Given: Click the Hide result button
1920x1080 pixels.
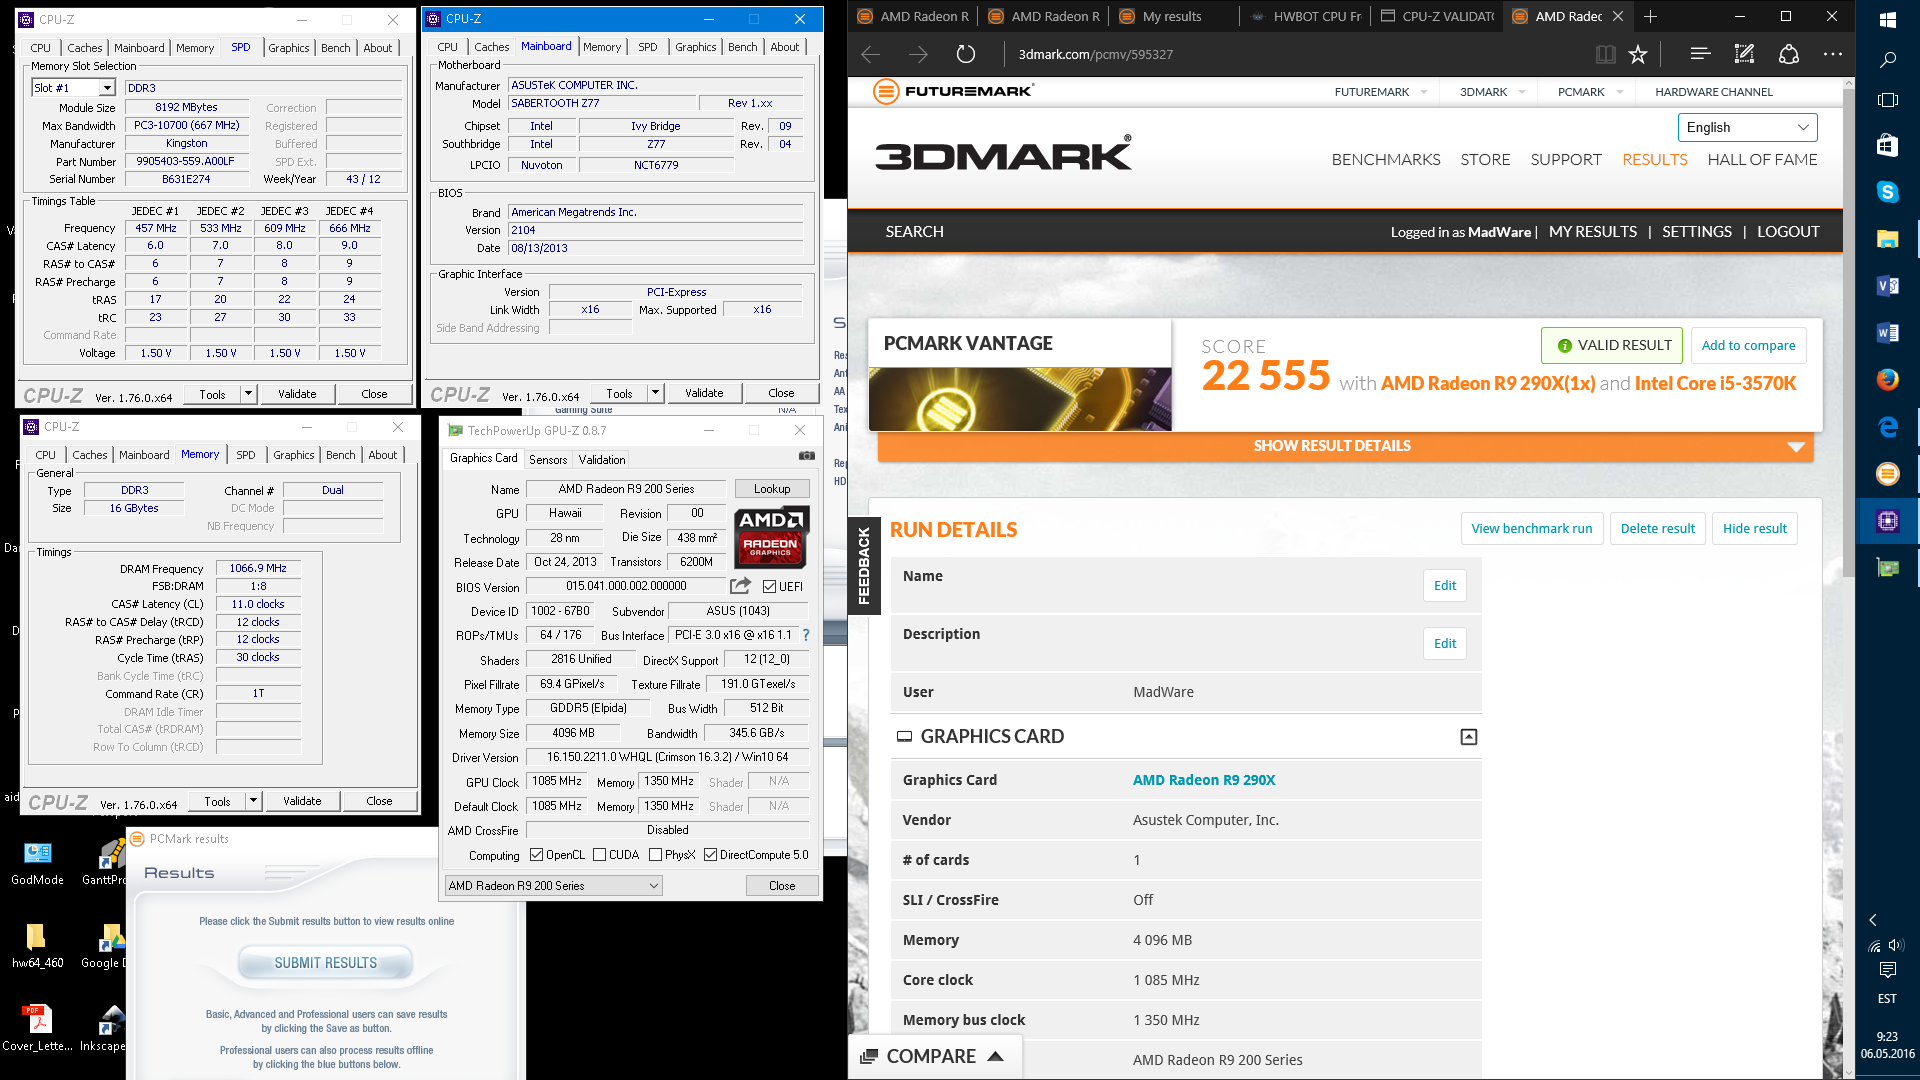Looking at the screenshot, I should point(1755,528).
